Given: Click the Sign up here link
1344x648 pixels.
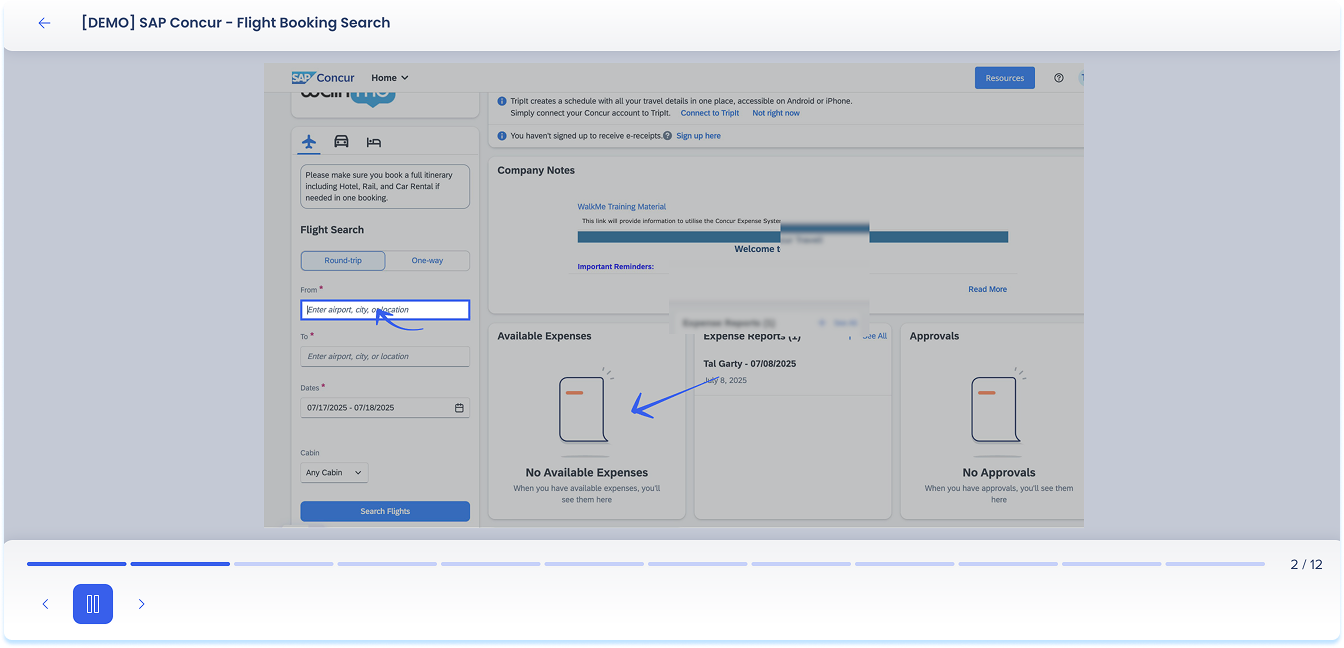Looking at the screenshot, I should (698, 136).
